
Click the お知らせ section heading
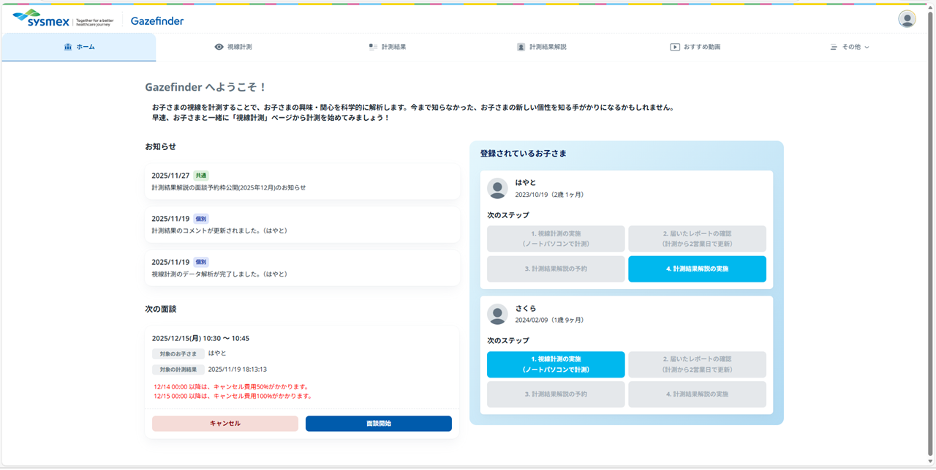pos(160,146)
